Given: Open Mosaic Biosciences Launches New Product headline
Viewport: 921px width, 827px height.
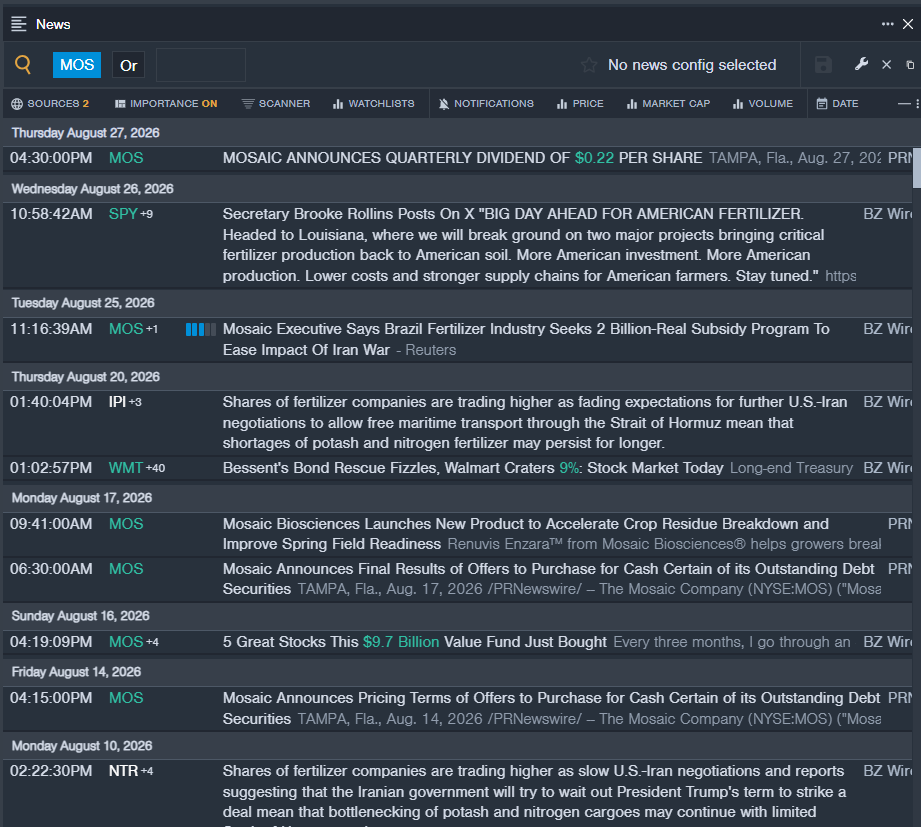Looking at the screenshot, I should click(526, 533).
